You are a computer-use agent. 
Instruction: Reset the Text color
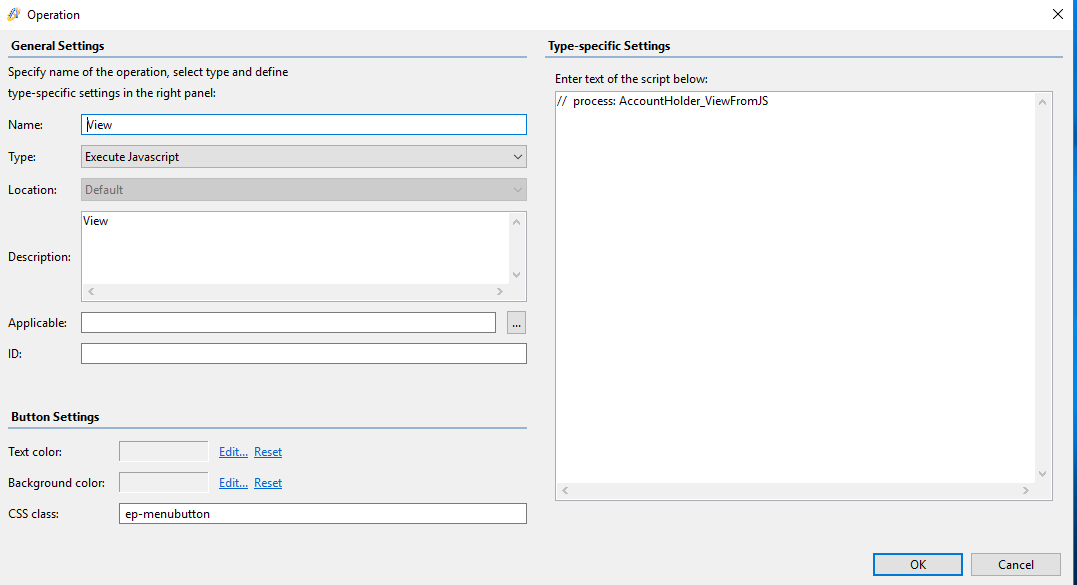click(268, 452)
